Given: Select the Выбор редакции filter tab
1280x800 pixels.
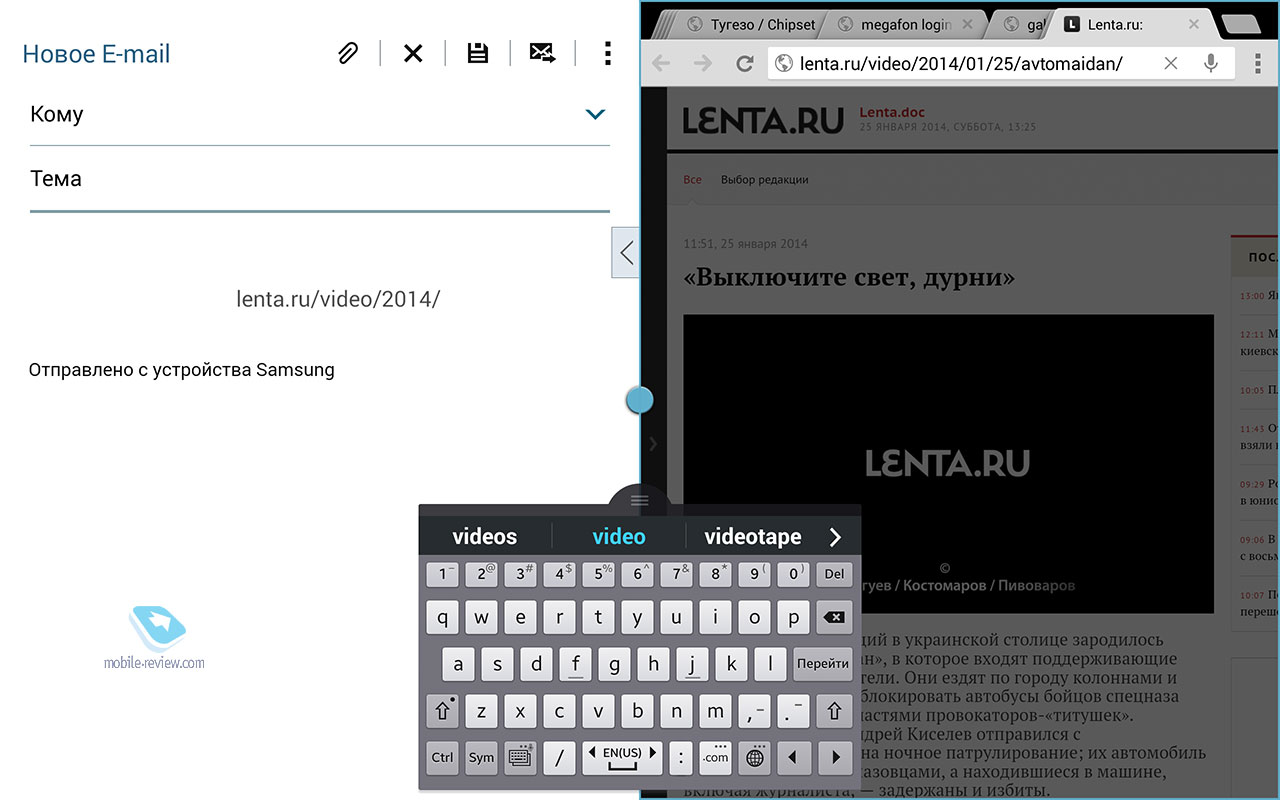Looking at the screenshot, I should [764, 180].
